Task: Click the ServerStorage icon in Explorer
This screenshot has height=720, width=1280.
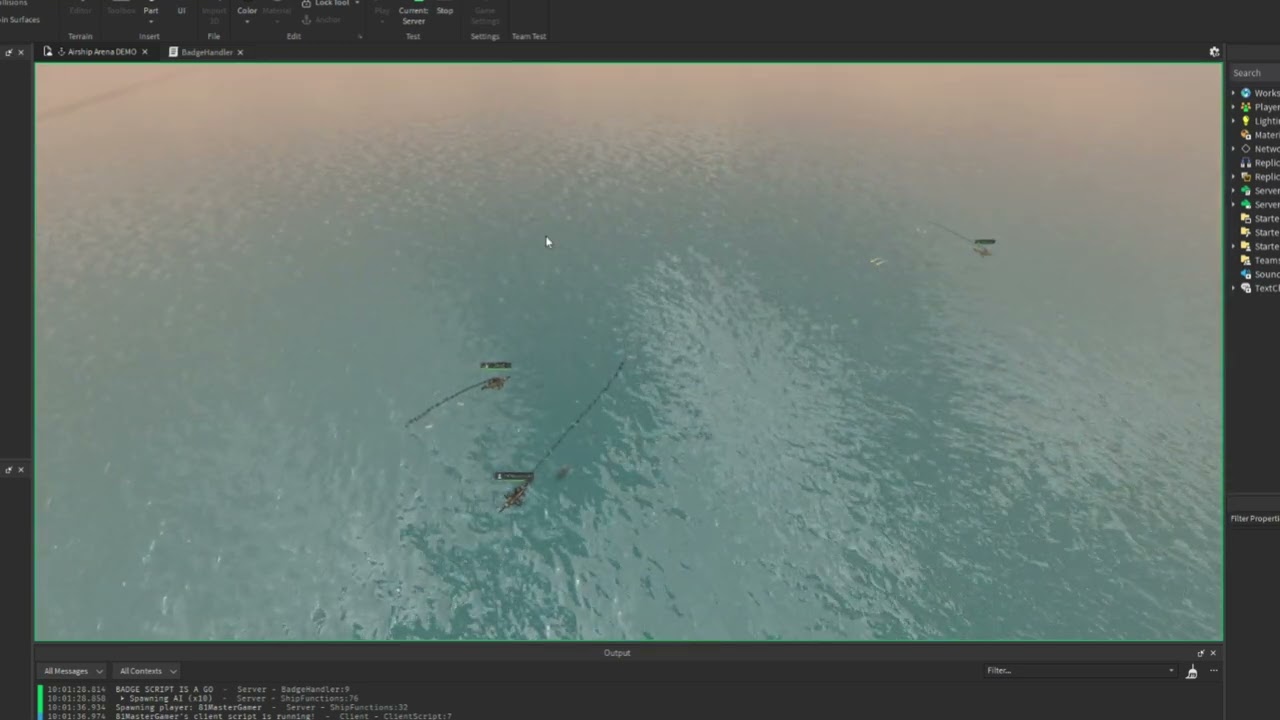Action: 1245,205
